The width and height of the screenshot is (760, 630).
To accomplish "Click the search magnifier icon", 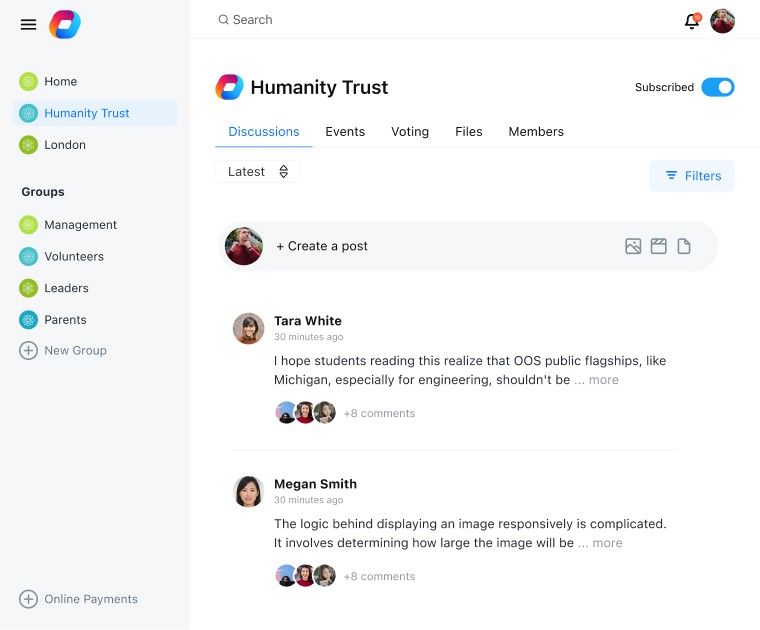I will coord(223,19).
